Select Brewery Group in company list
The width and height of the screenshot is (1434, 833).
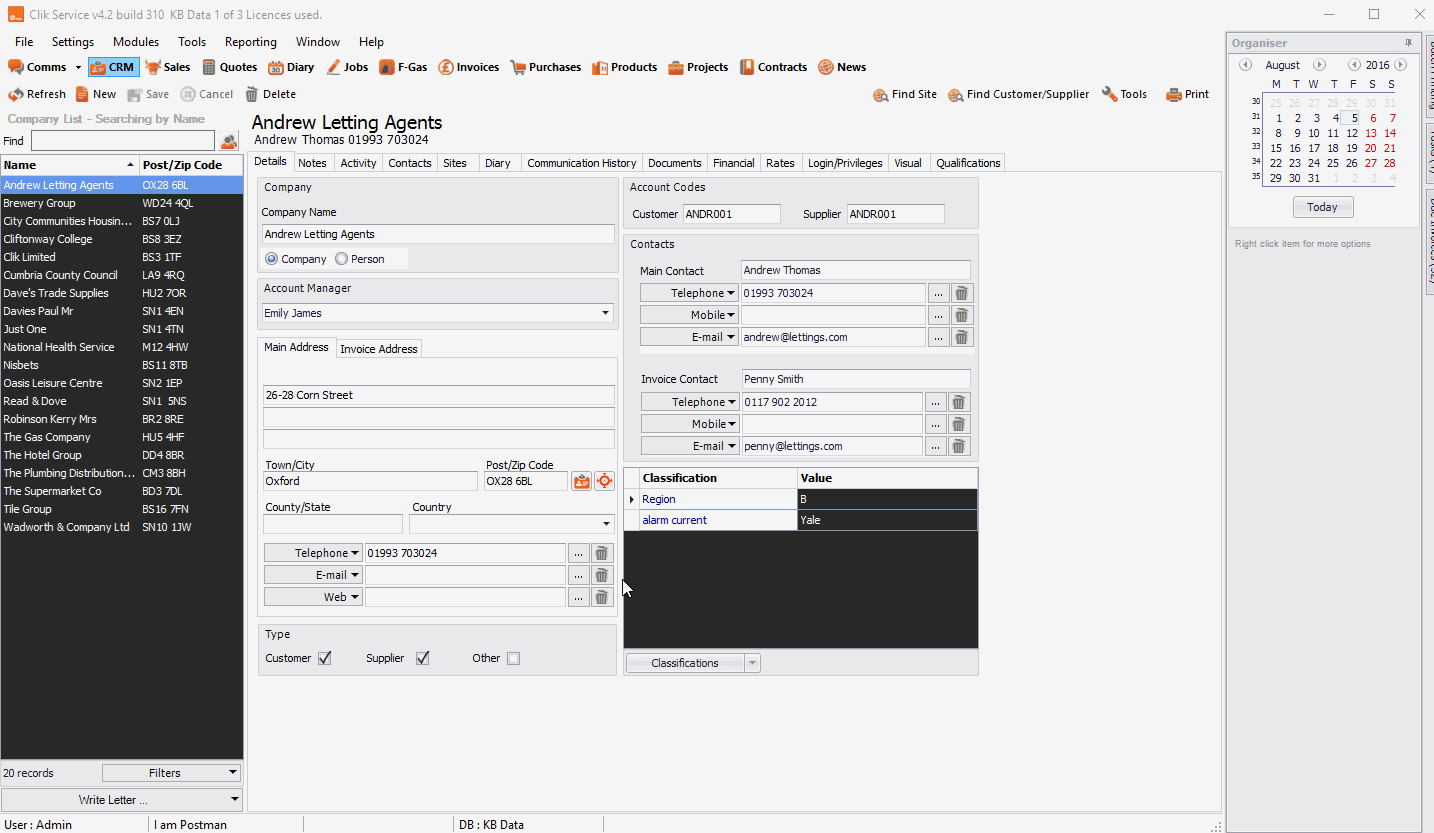[x=40, y=203]
